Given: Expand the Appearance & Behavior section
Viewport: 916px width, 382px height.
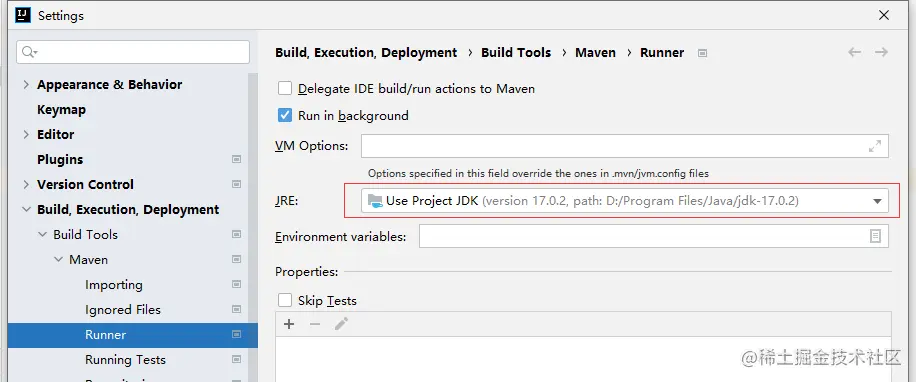Looking at the screenshot, I should pos(26,85).
